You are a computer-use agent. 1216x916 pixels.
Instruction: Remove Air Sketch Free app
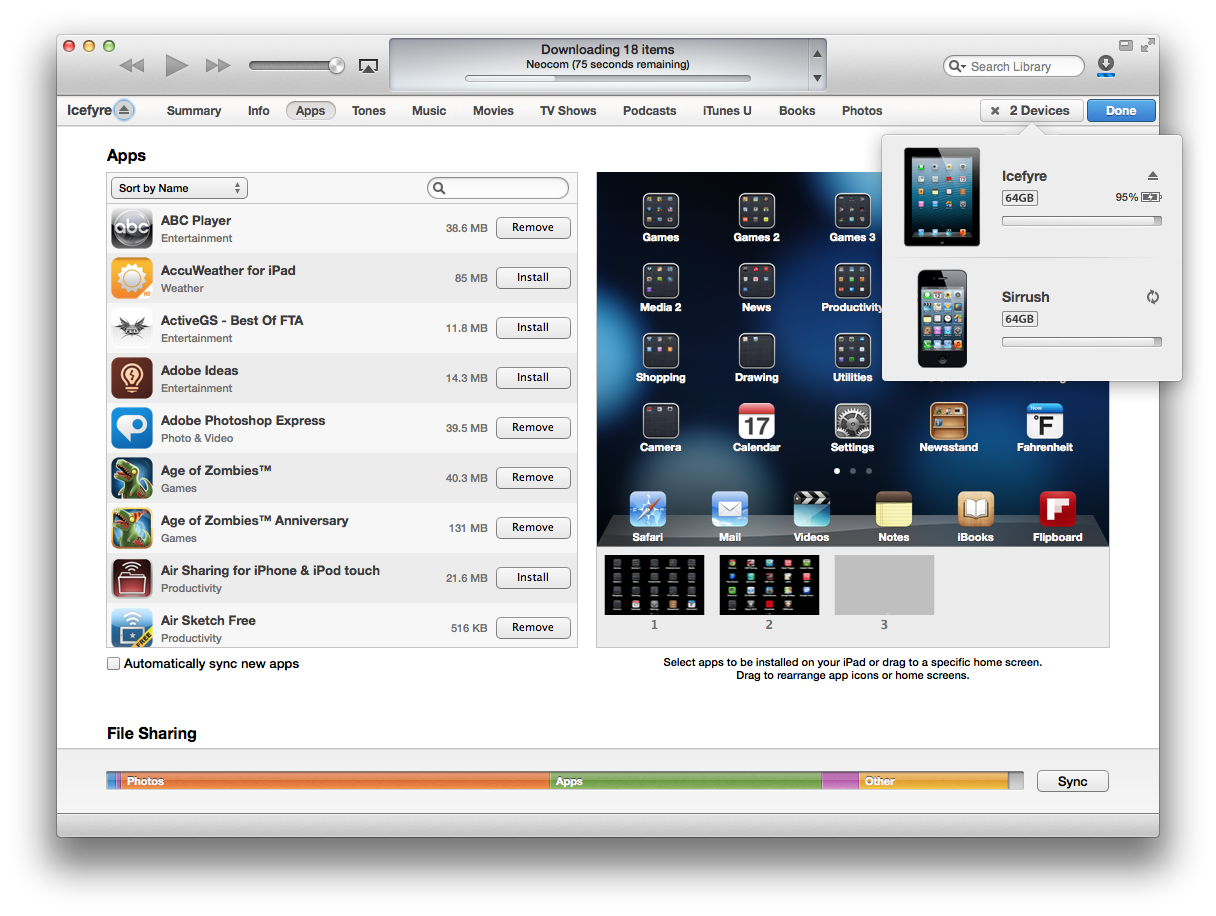tap(533, 628)
